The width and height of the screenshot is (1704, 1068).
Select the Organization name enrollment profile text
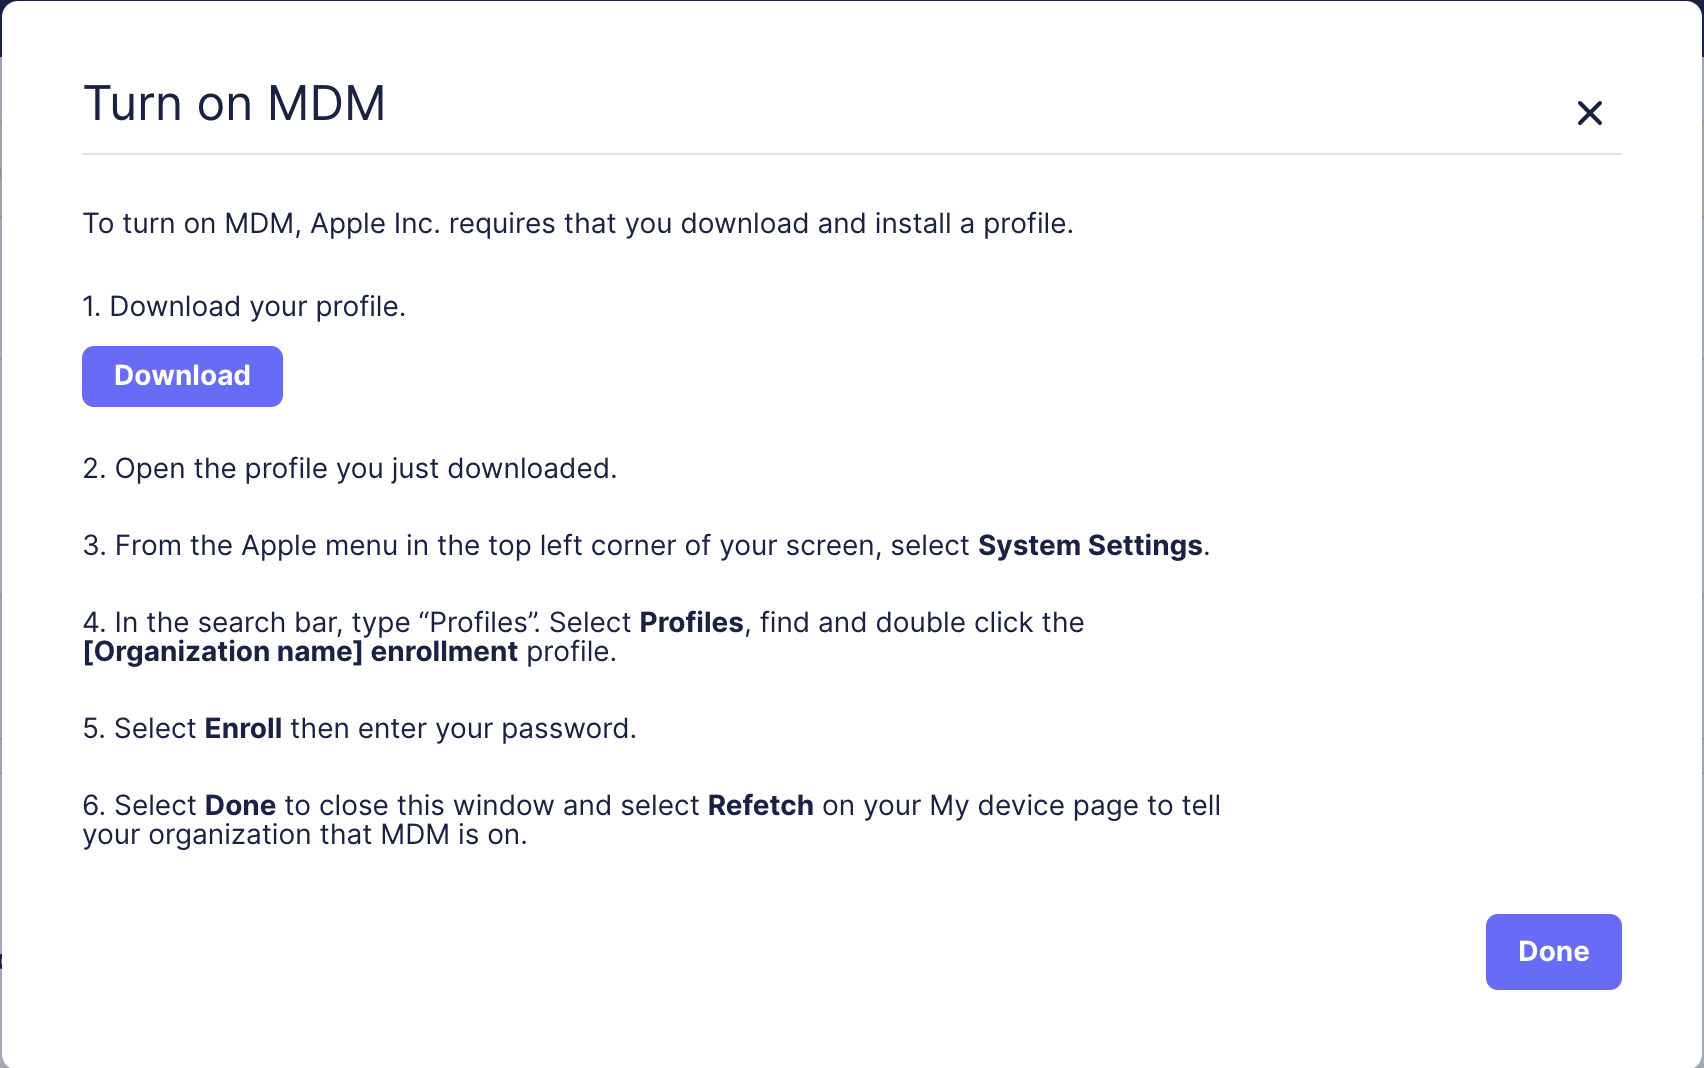pos(300,651)
